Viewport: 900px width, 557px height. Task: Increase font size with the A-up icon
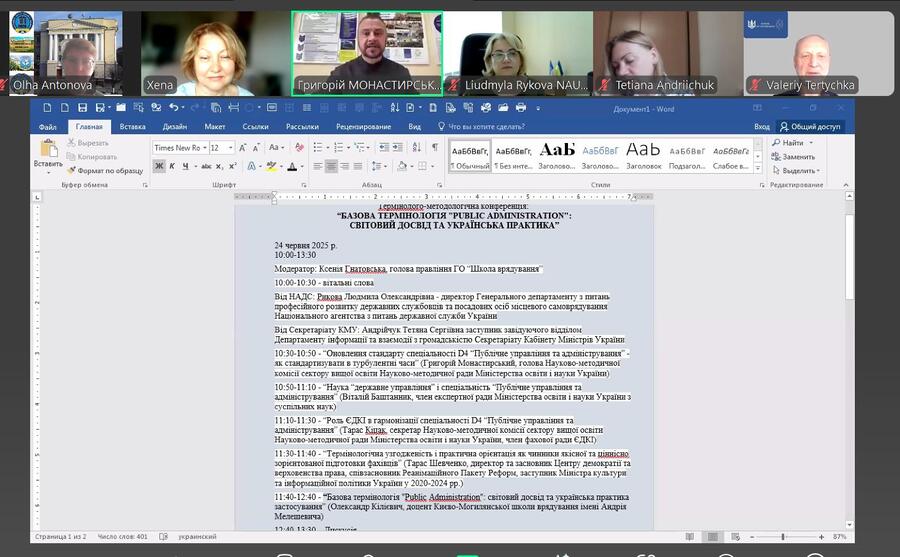tap(243, 148)
